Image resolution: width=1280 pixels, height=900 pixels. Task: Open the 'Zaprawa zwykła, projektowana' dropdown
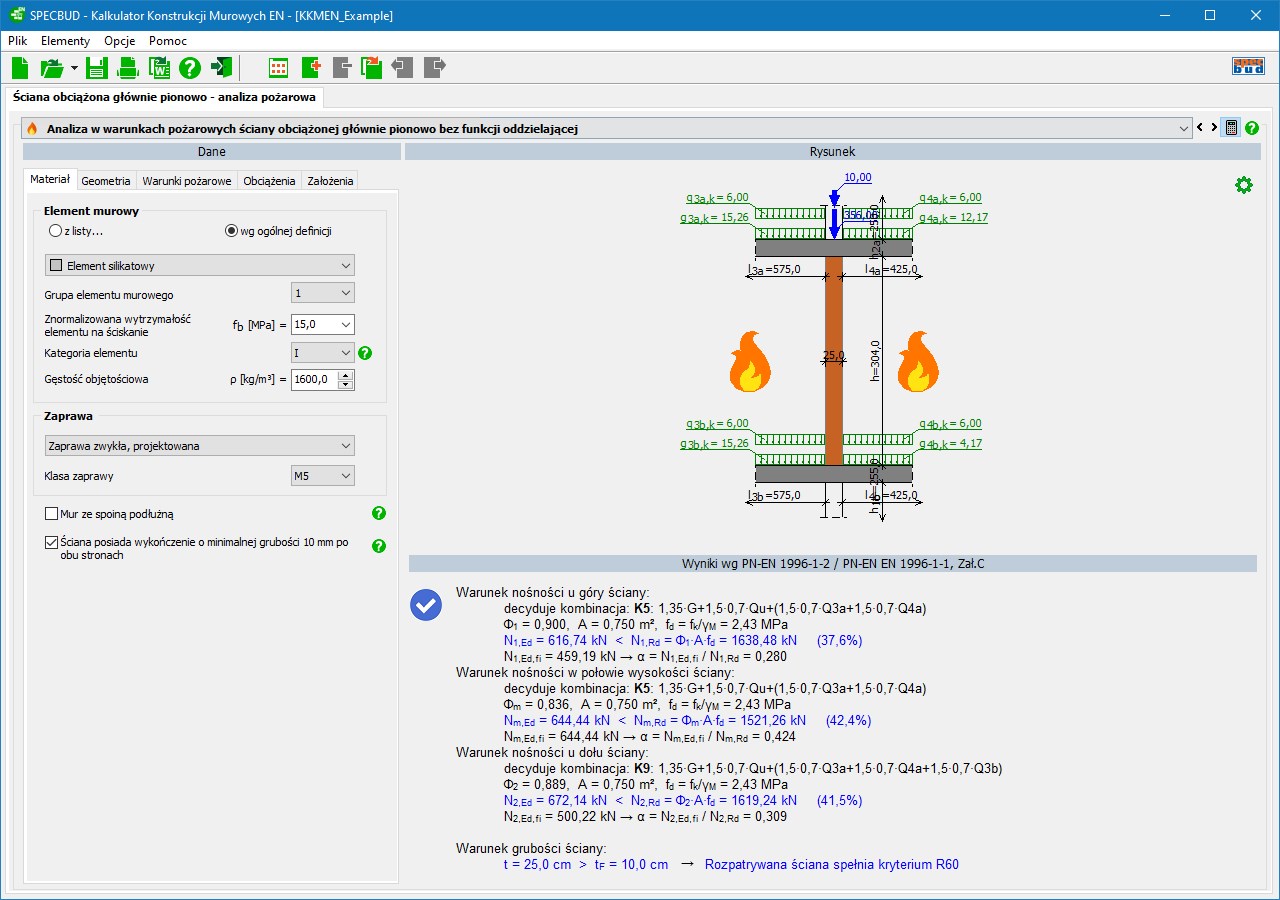point(200,446)
